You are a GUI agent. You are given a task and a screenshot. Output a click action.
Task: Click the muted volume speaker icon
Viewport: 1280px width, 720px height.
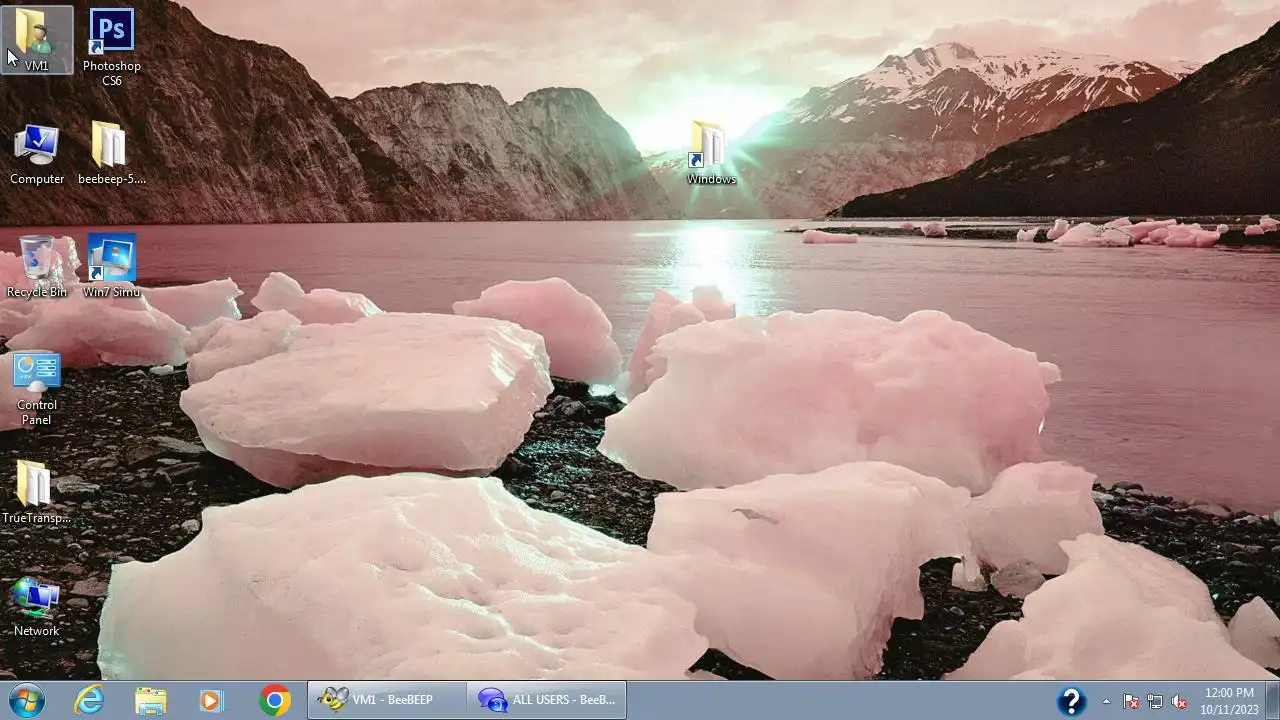(1179, 701)
